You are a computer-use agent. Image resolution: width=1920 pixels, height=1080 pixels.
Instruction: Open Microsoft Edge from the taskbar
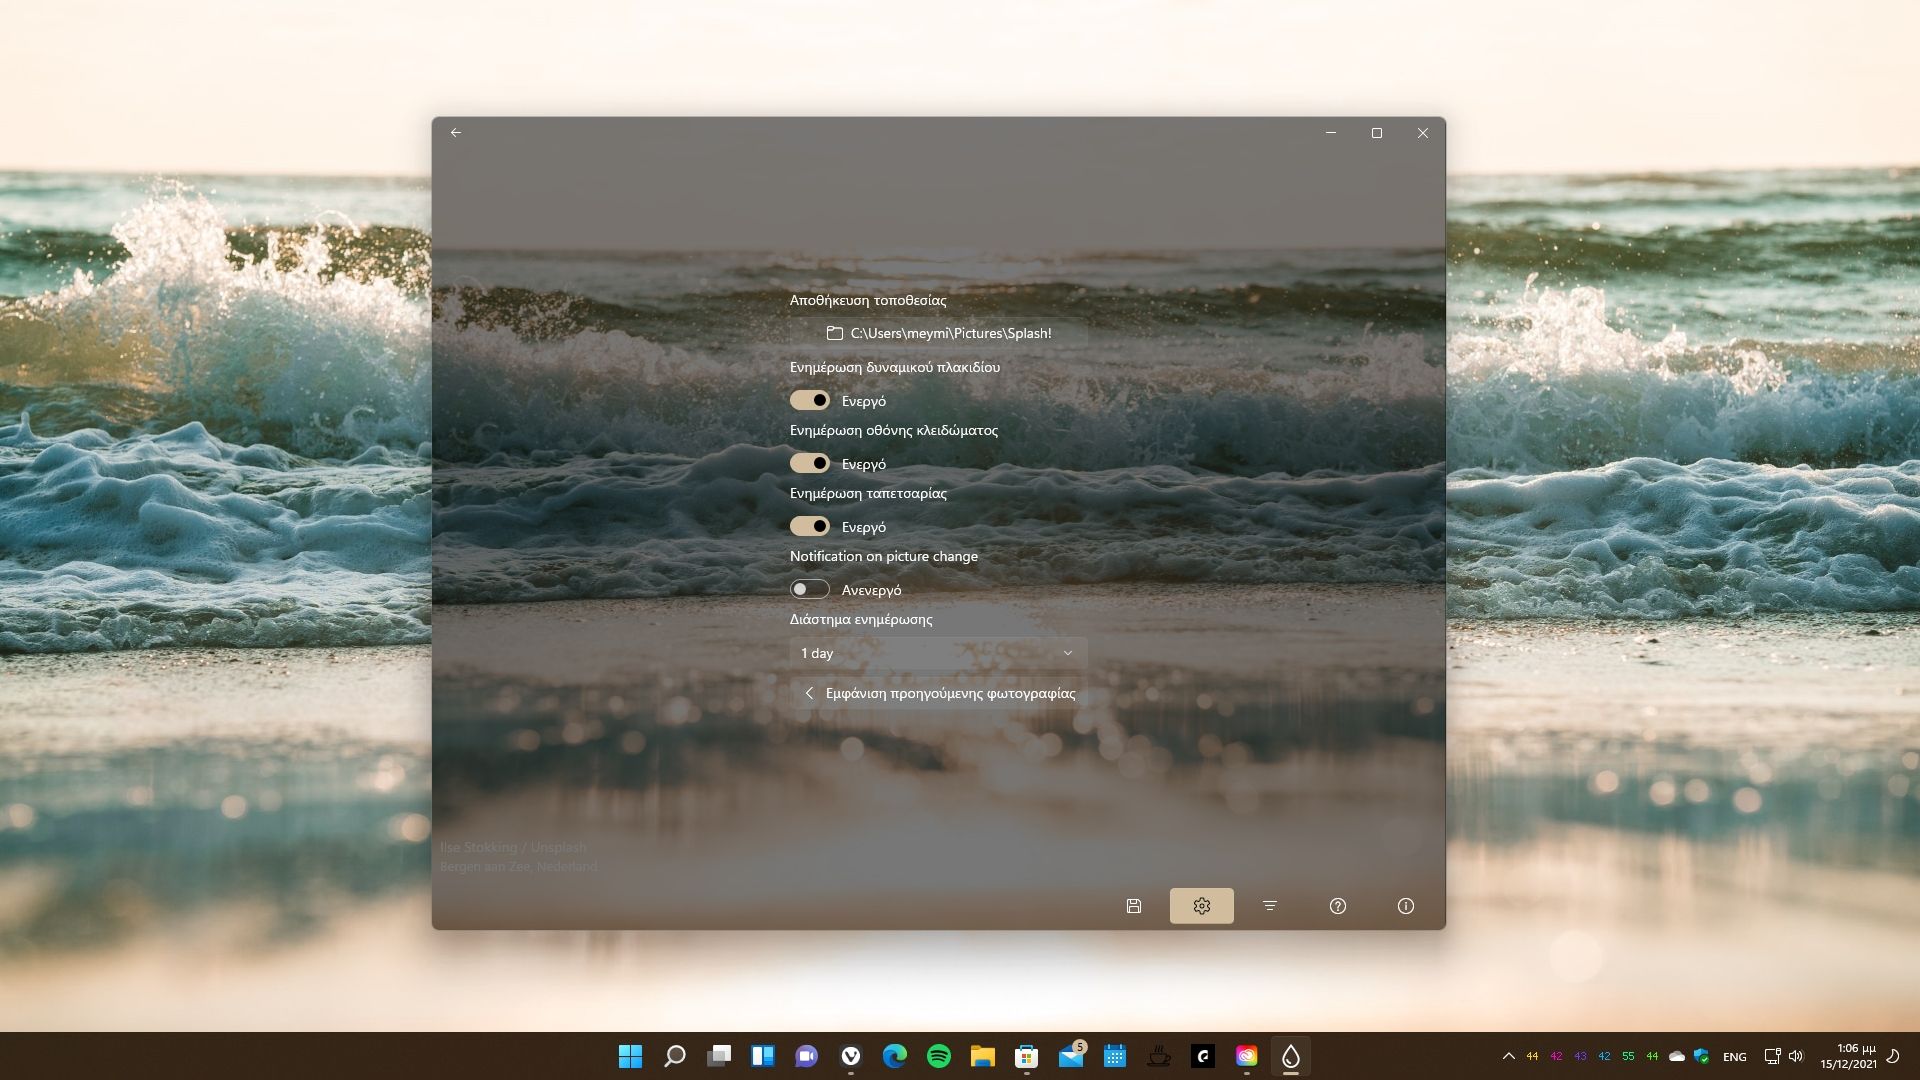(x=894, y=1056)
